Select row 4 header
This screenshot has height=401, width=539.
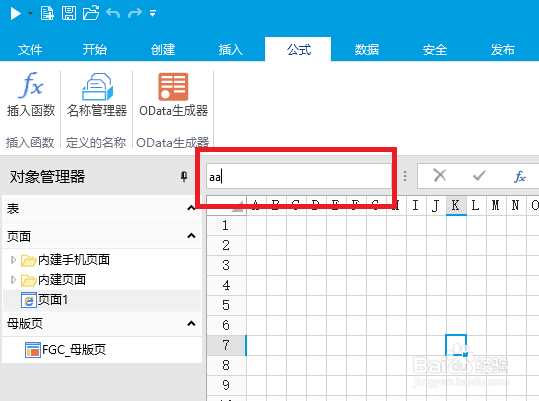(x=226, y=285)
